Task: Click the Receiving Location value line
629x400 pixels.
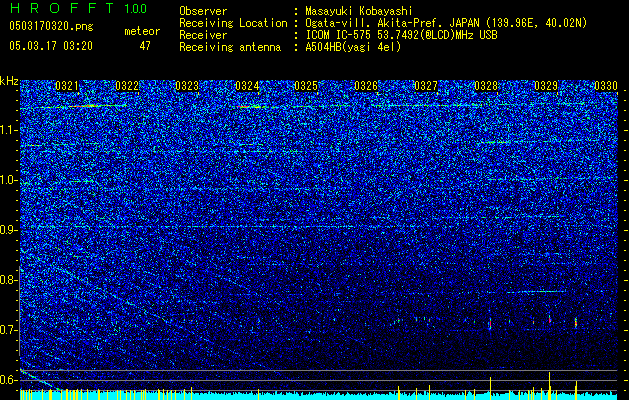Action: pos(446,23)
